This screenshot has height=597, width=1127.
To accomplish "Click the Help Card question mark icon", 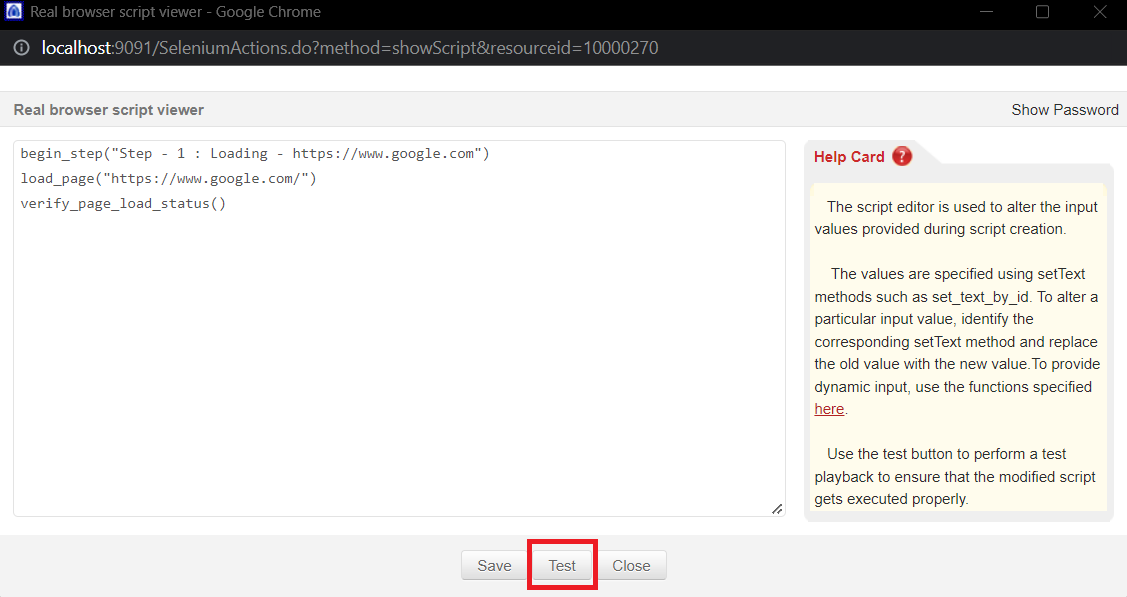I will pyautogui.click(x=902, y=156).
